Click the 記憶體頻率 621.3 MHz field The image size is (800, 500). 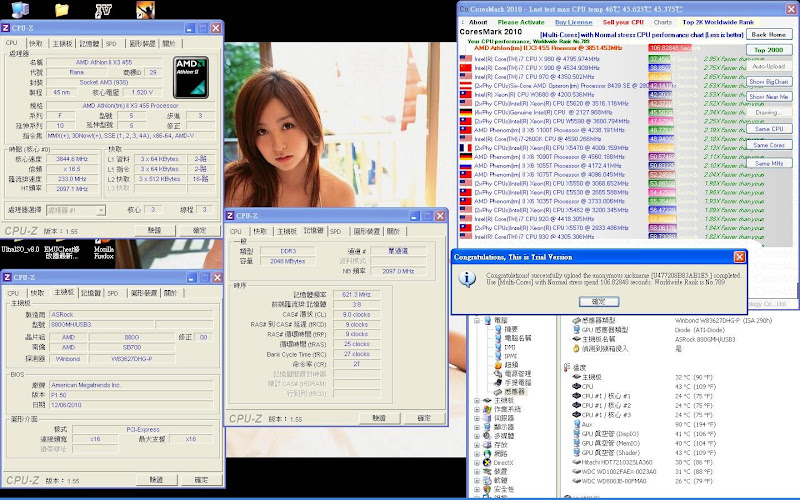pos(357,294)
